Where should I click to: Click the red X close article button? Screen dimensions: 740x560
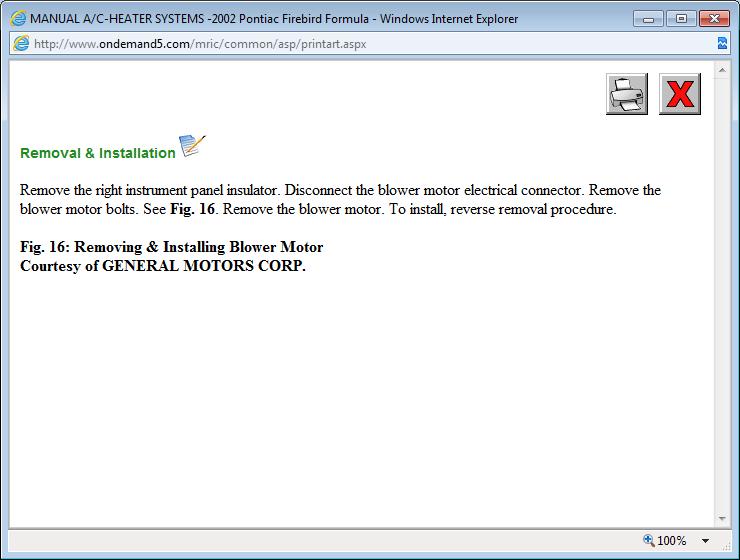[x=680, y=94]
